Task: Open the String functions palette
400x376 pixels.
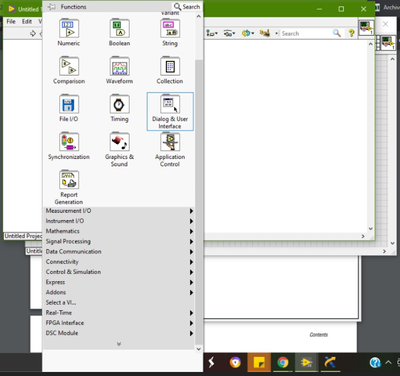Action: point(170,33)
